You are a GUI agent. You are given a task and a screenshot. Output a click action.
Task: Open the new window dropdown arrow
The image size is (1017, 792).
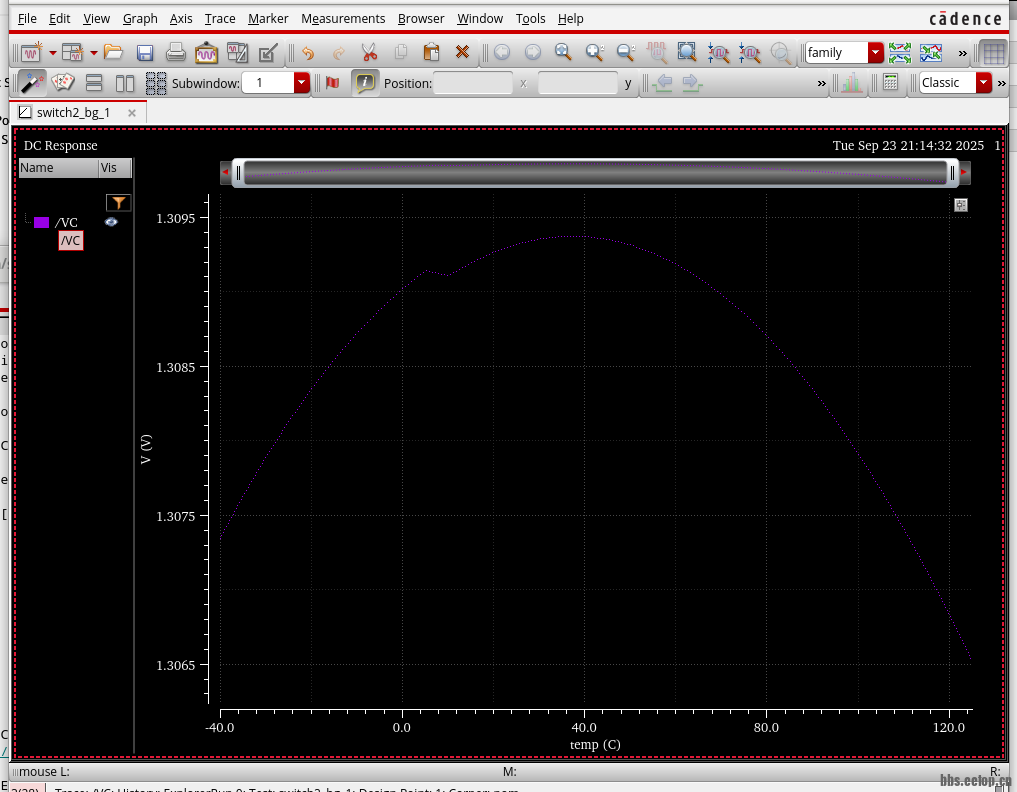(x=53, y=53)
